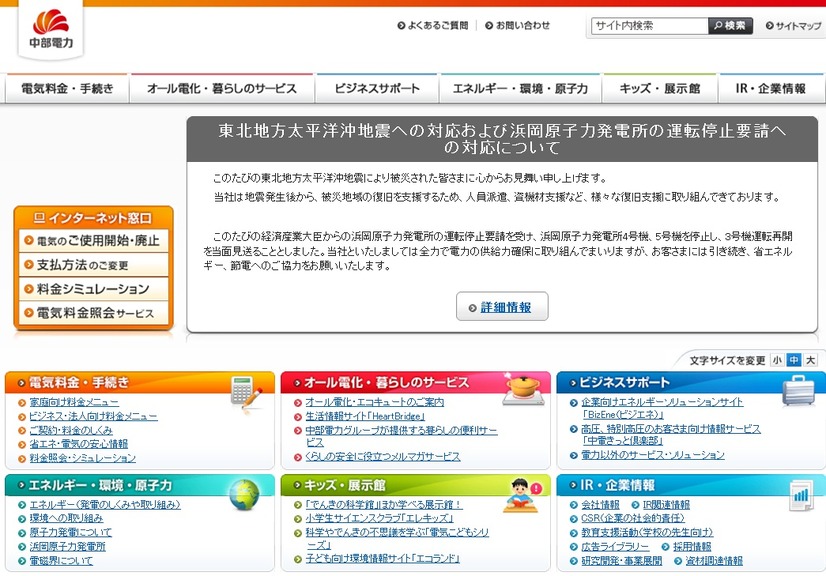Open the 電気料金・手続き navigation tab

(67, 89)
